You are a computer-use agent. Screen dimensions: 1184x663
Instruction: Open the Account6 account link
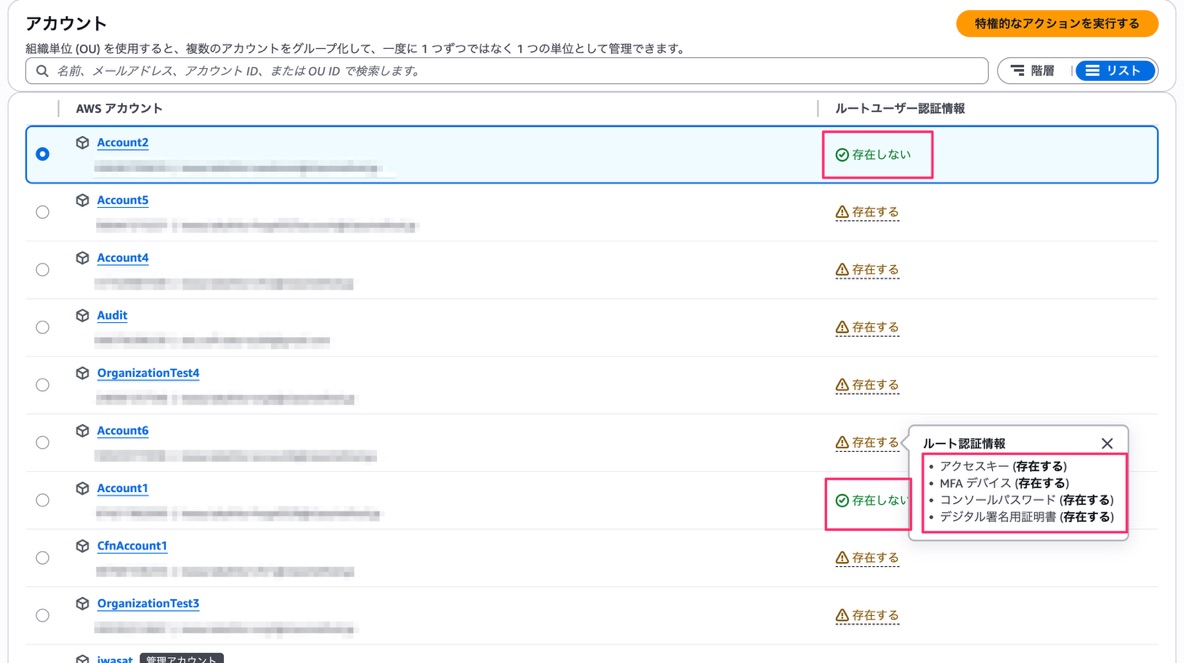click(x=122, y=431)
